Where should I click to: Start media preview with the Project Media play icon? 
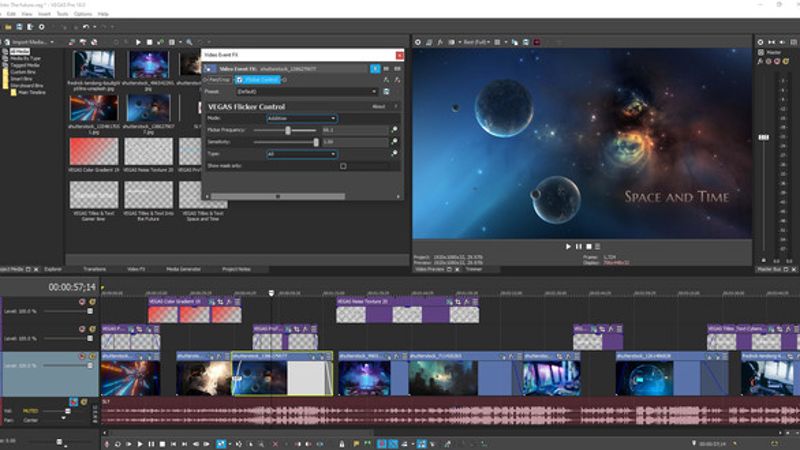(x=138, y=42)
